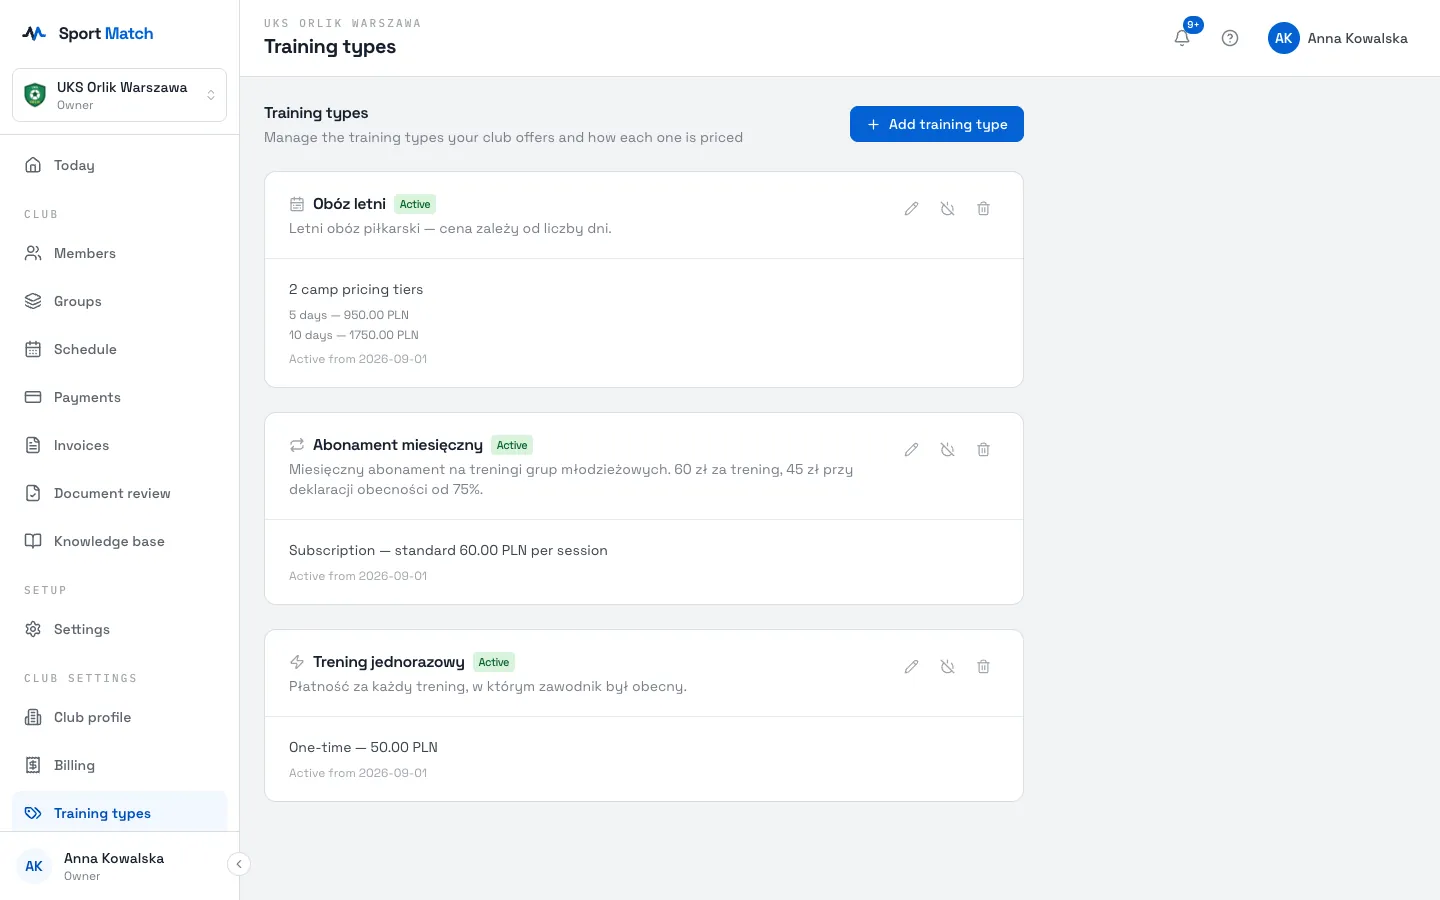This screenshot has height=900, width=1440.
Task: Click the Abonament miesięczny card title
Action: pos(398,445)
